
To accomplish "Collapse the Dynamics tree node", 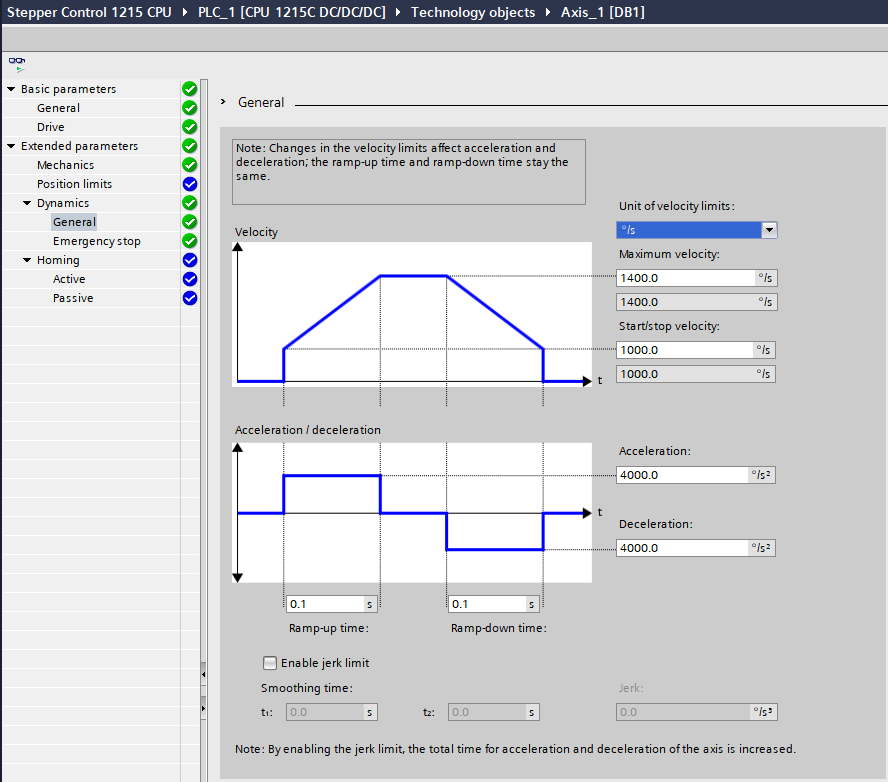I will pyautogui.click(x=27, y=203).
